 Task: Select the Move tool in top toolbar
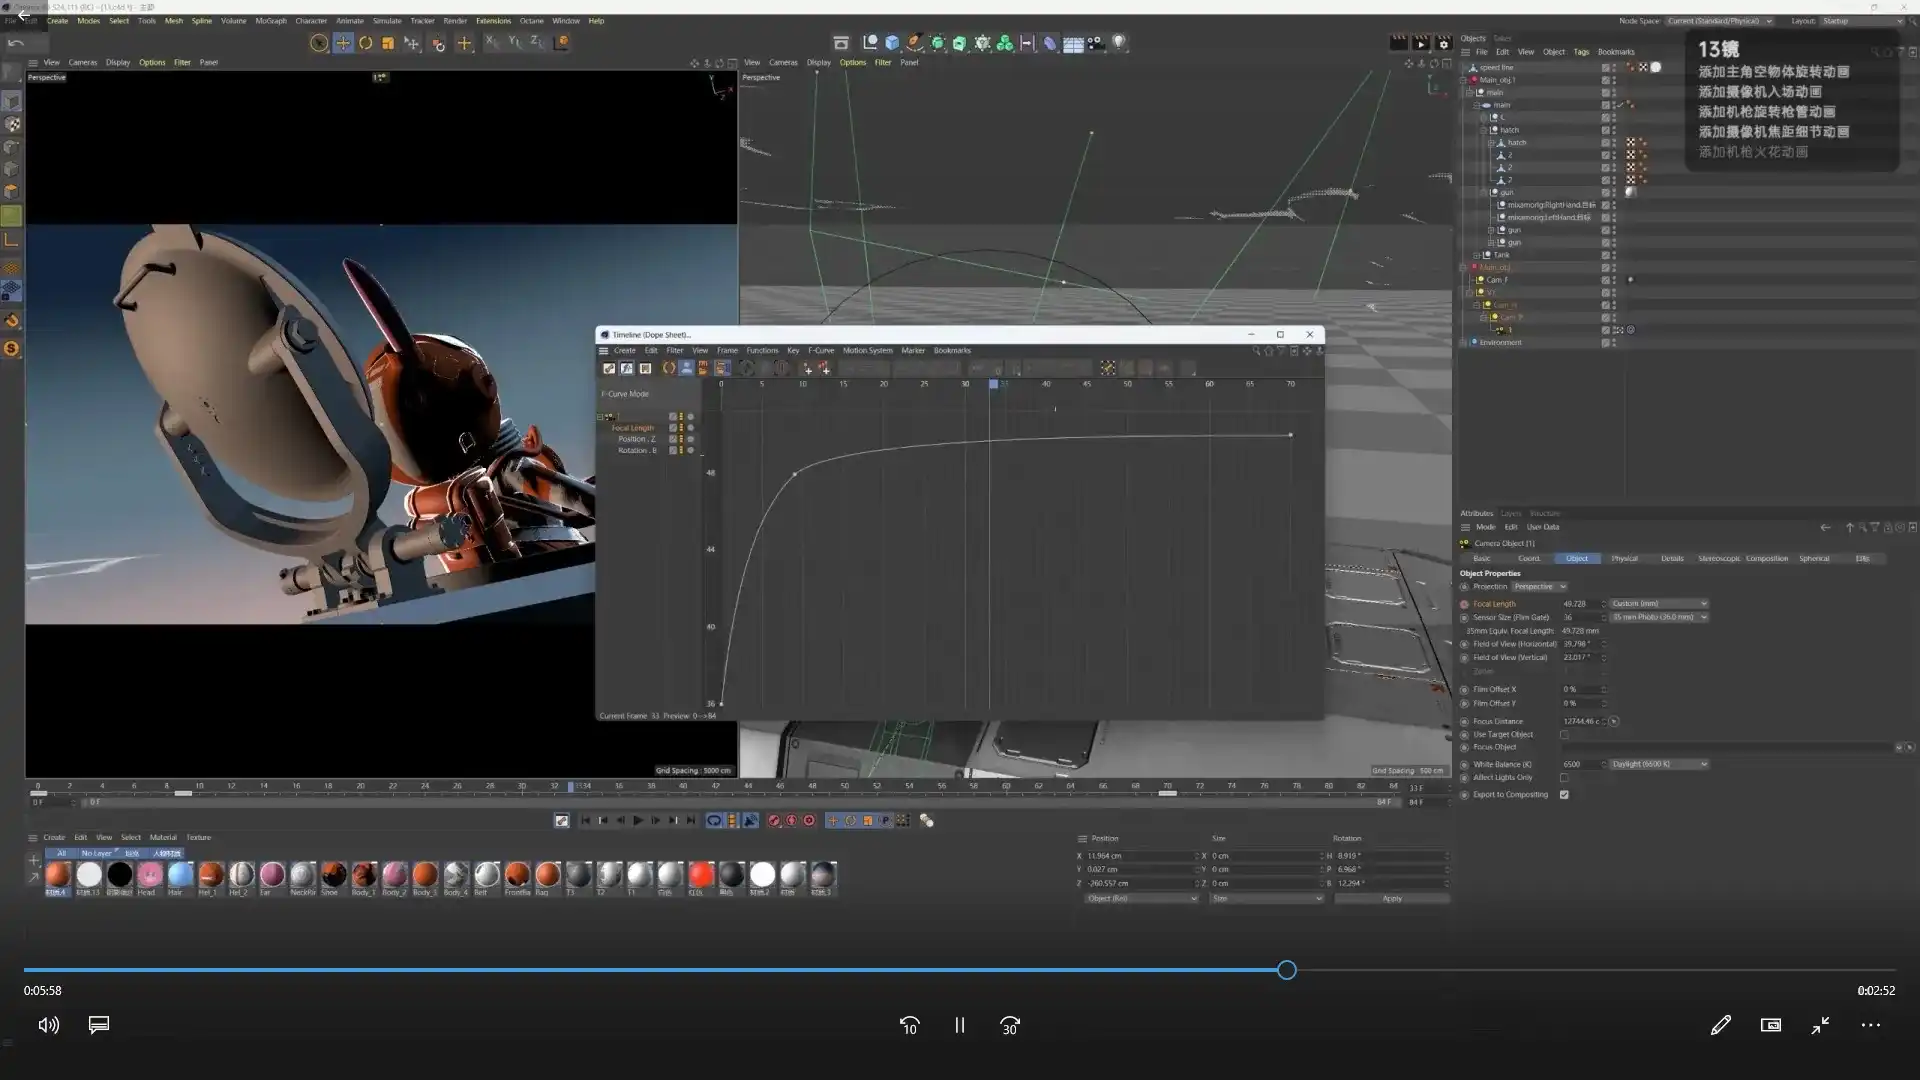coord(343,43)
